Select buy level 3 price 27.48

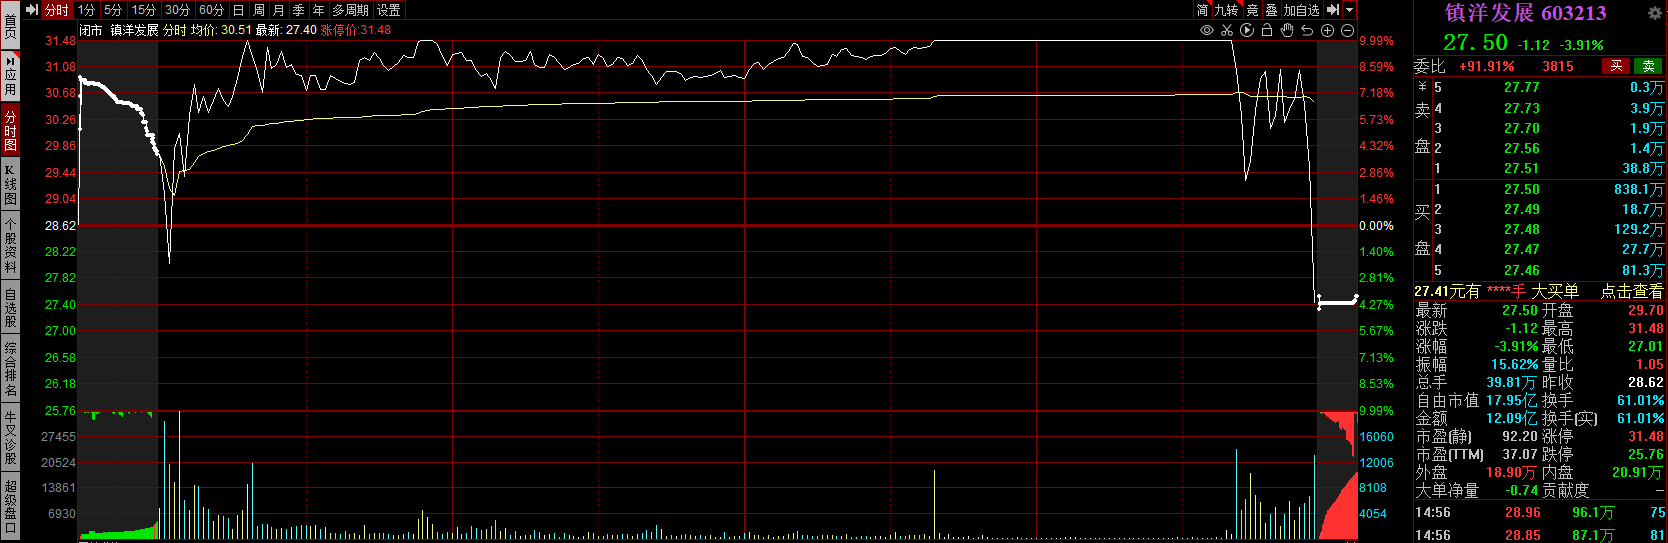(x=1522, y=229)
